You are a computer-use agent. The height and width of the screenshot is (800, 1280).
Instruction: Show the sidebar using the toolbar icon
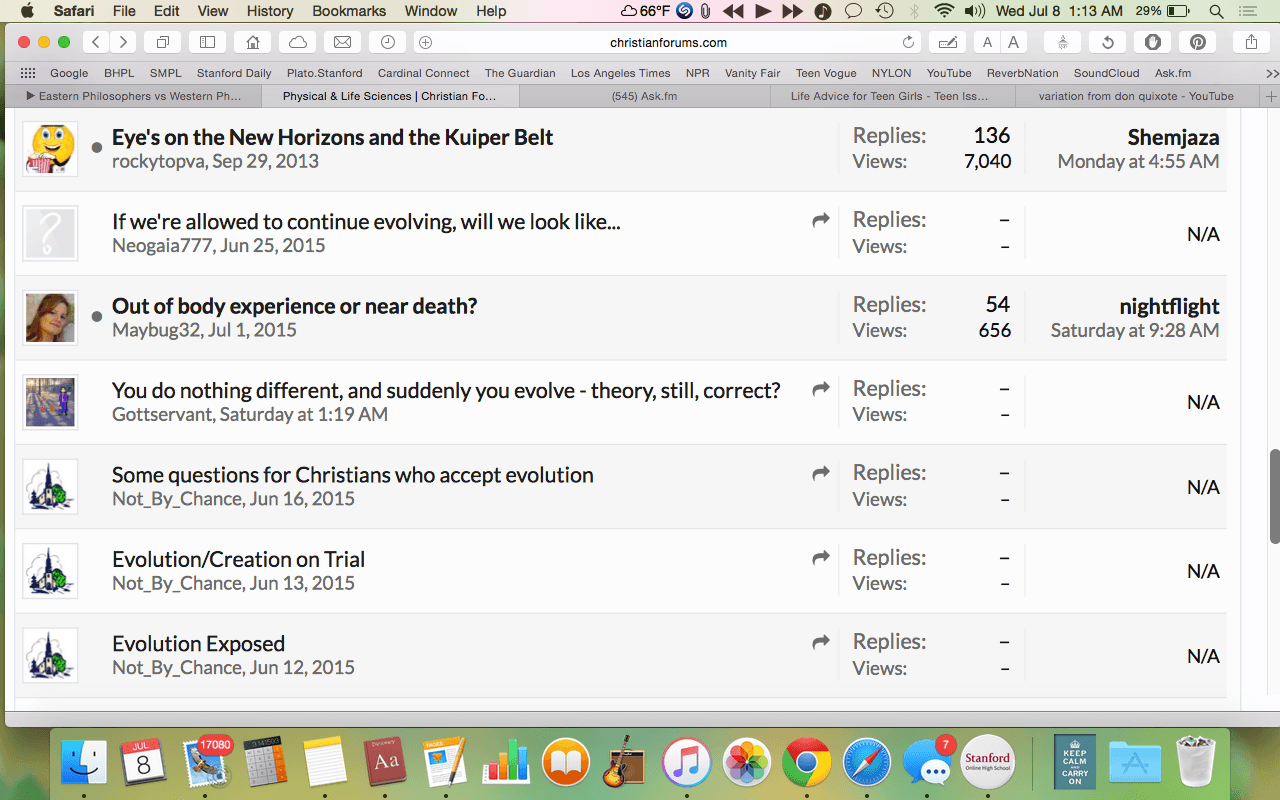pyautogui.click(x=208, y=42)
